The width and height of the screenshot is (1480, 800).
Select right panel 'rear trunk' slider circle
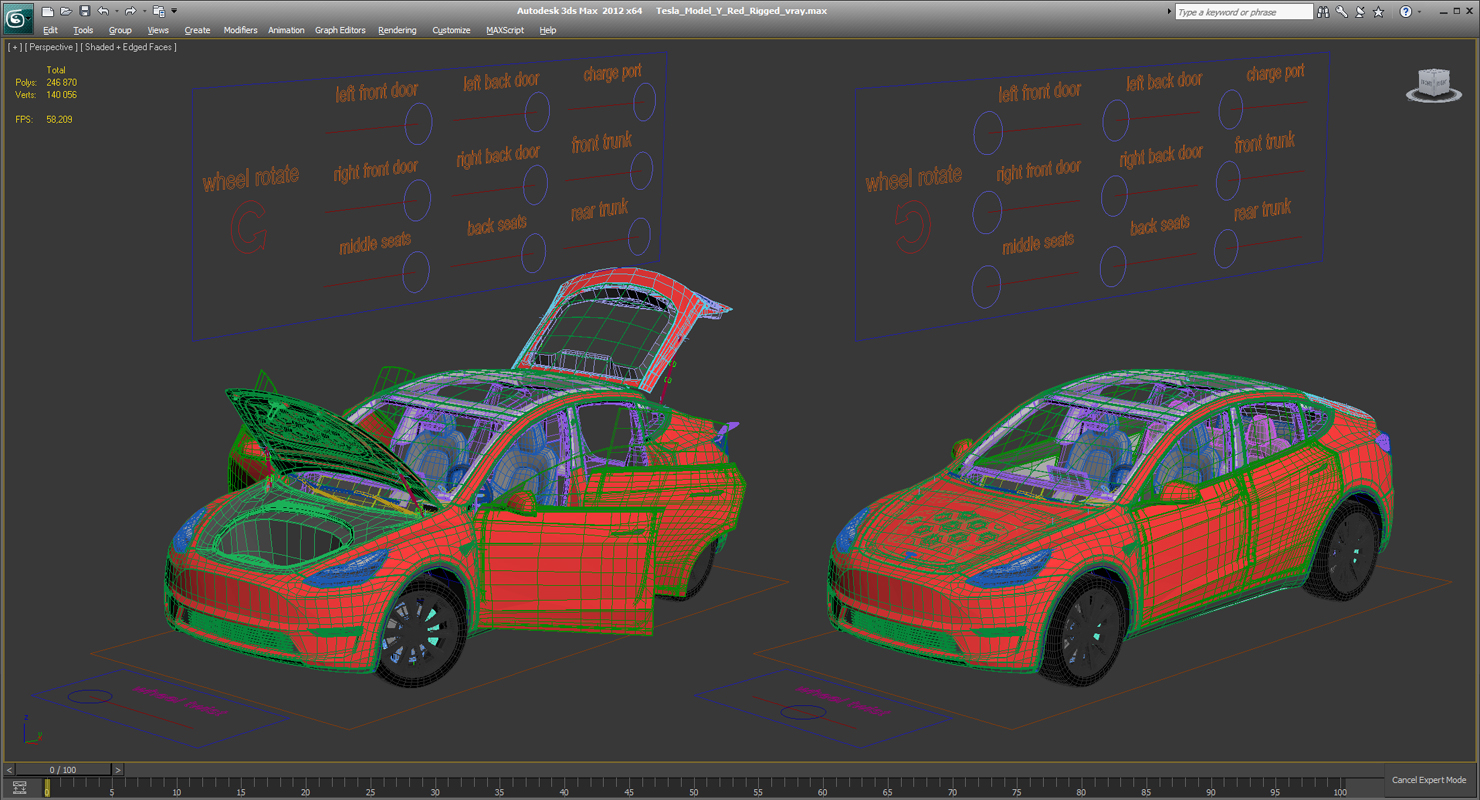pos(1226,249)
